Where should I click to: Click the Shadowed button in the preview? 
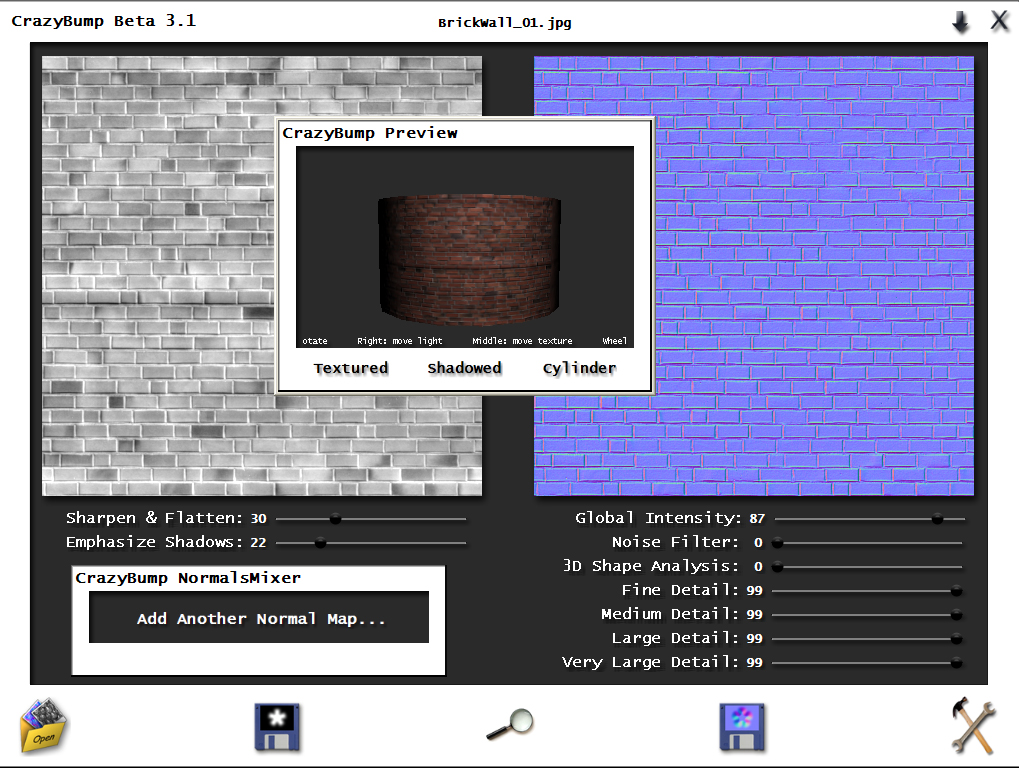point(465,368)
